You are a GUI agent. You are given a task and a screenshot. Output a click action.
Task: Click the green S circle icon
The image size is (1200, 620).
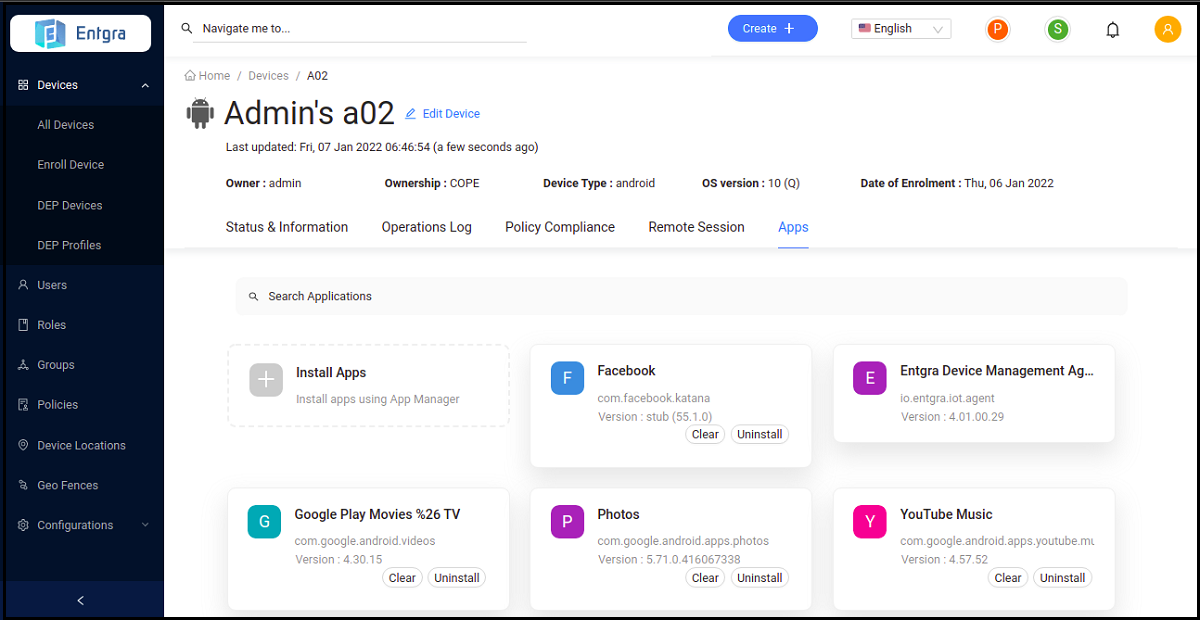click(1057, 30)
